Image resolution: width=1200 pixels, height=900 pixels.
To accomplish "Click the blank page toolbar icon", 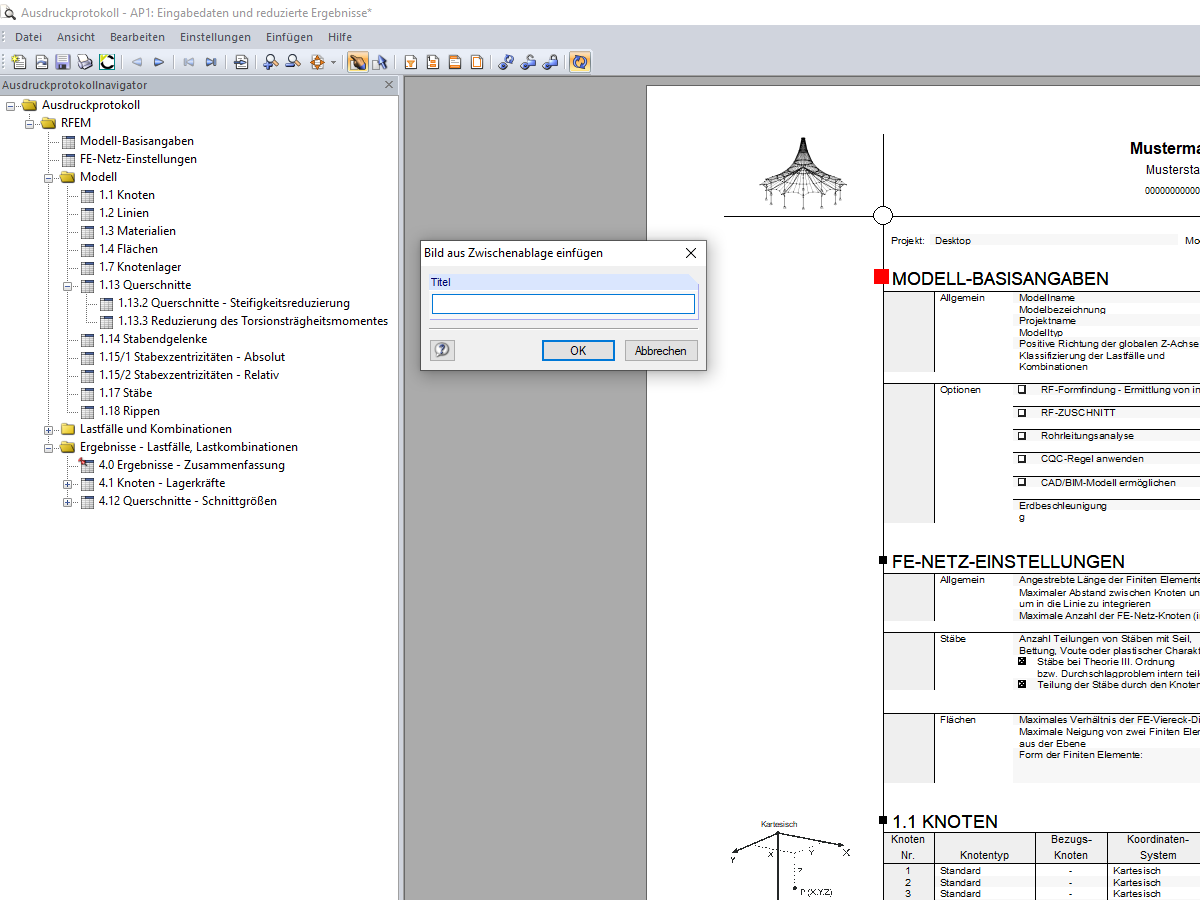I will pos(477,62).
